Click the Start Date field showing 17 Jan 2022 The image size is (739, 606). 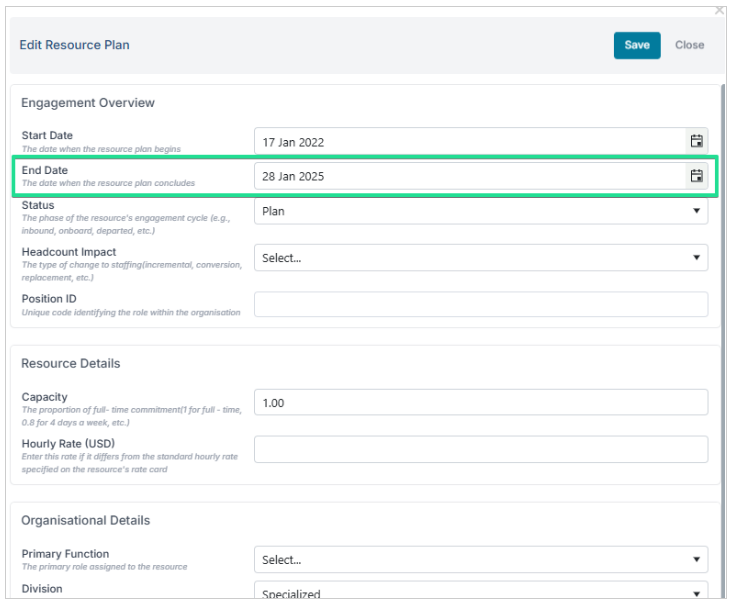[x=470, y=141]
